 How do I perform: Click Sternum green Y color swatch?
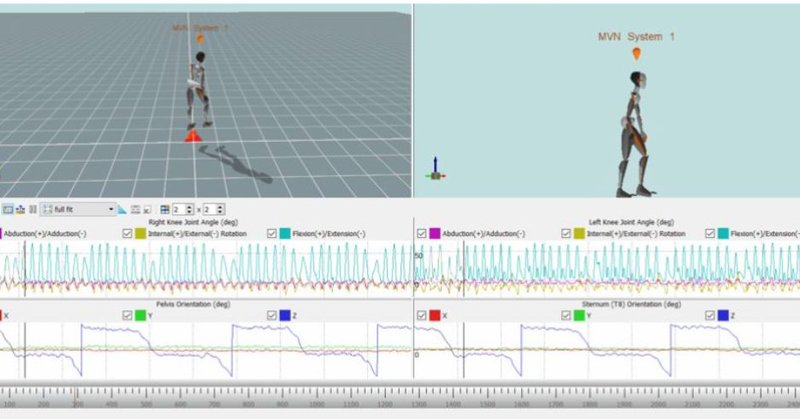(579, 315)
